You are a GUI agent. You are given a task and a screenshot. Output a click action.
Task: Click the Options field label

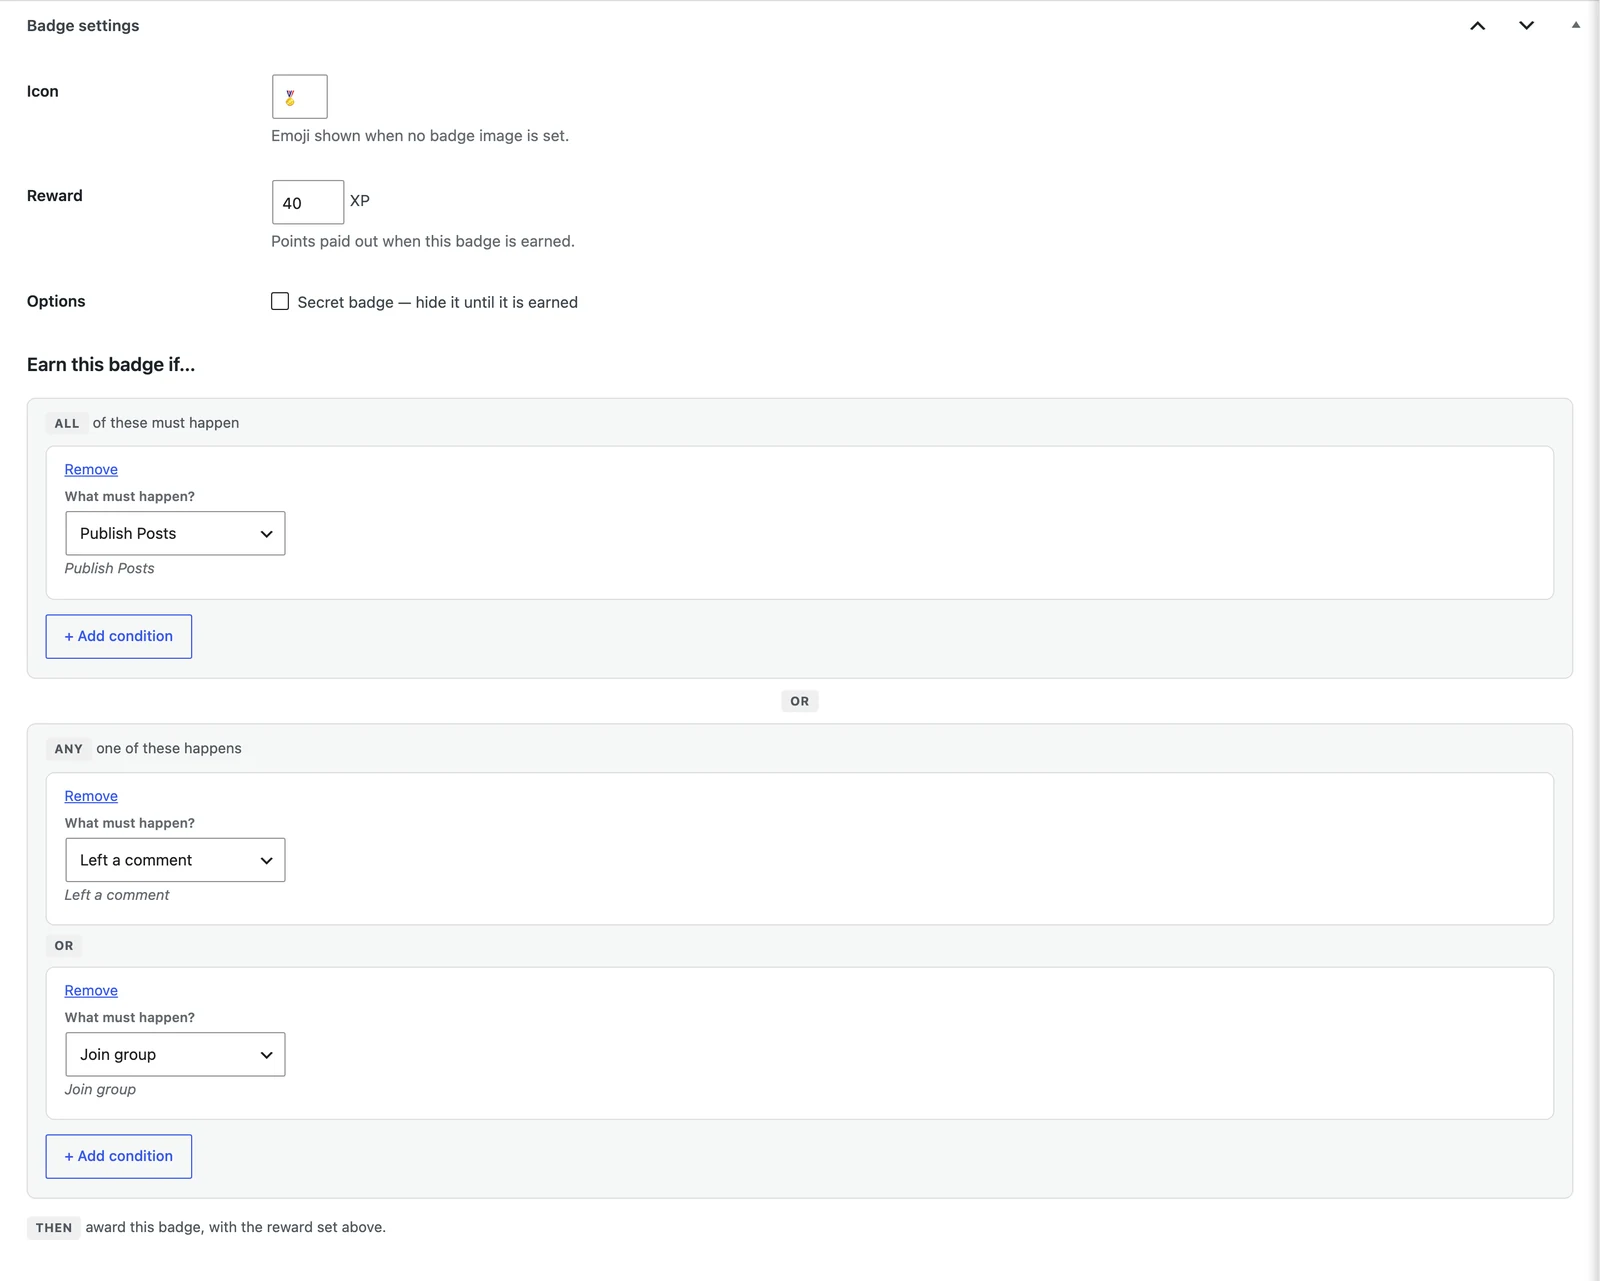56,301
